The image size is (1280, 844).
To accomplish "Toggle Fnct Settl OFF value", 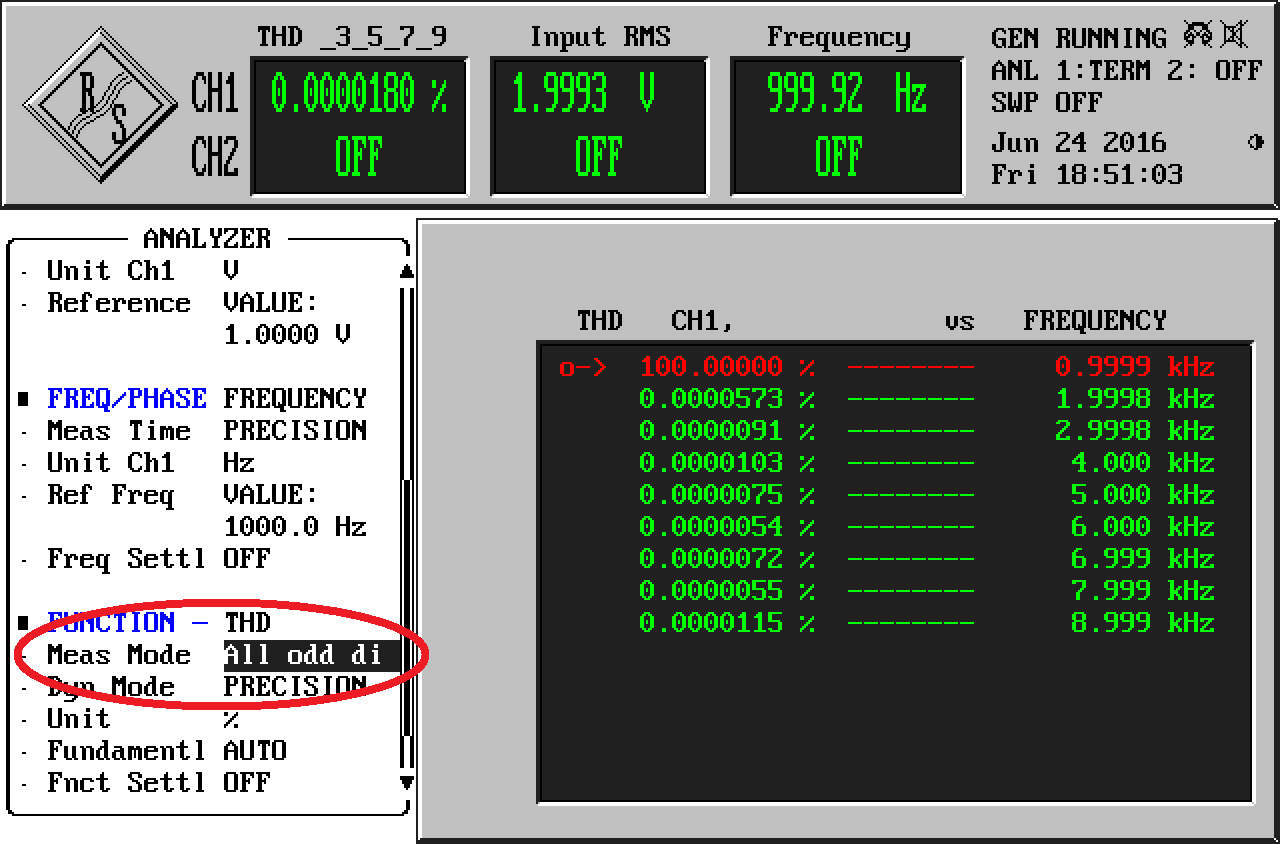I will pos(247,783).
